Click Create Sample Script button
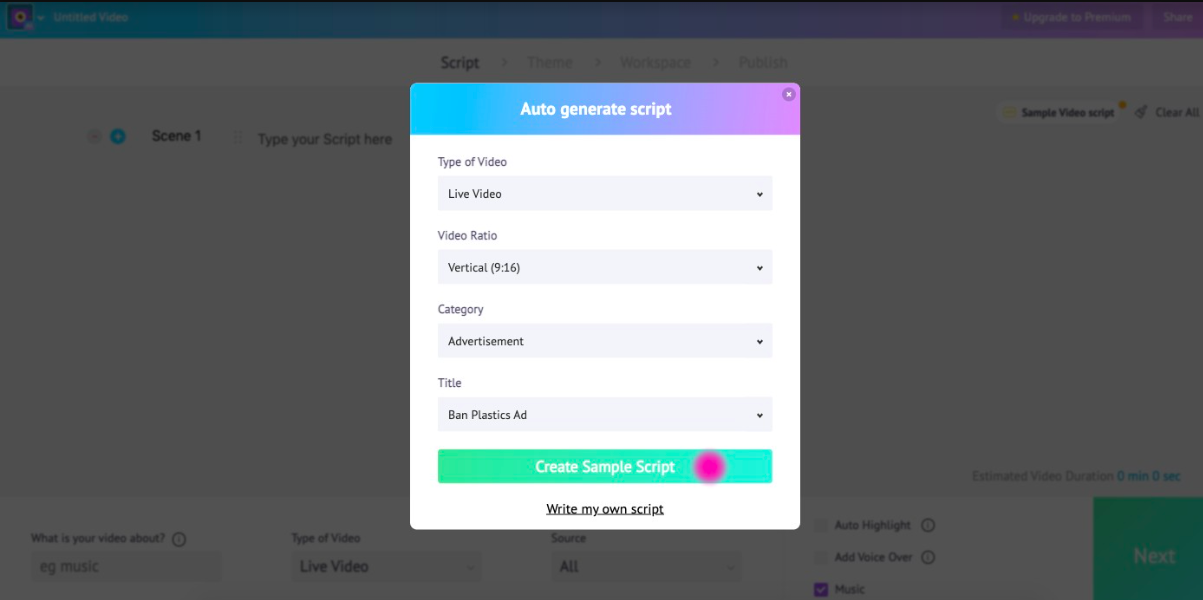Viewport: 1203px width, 600px height. (x=605, y=467)
